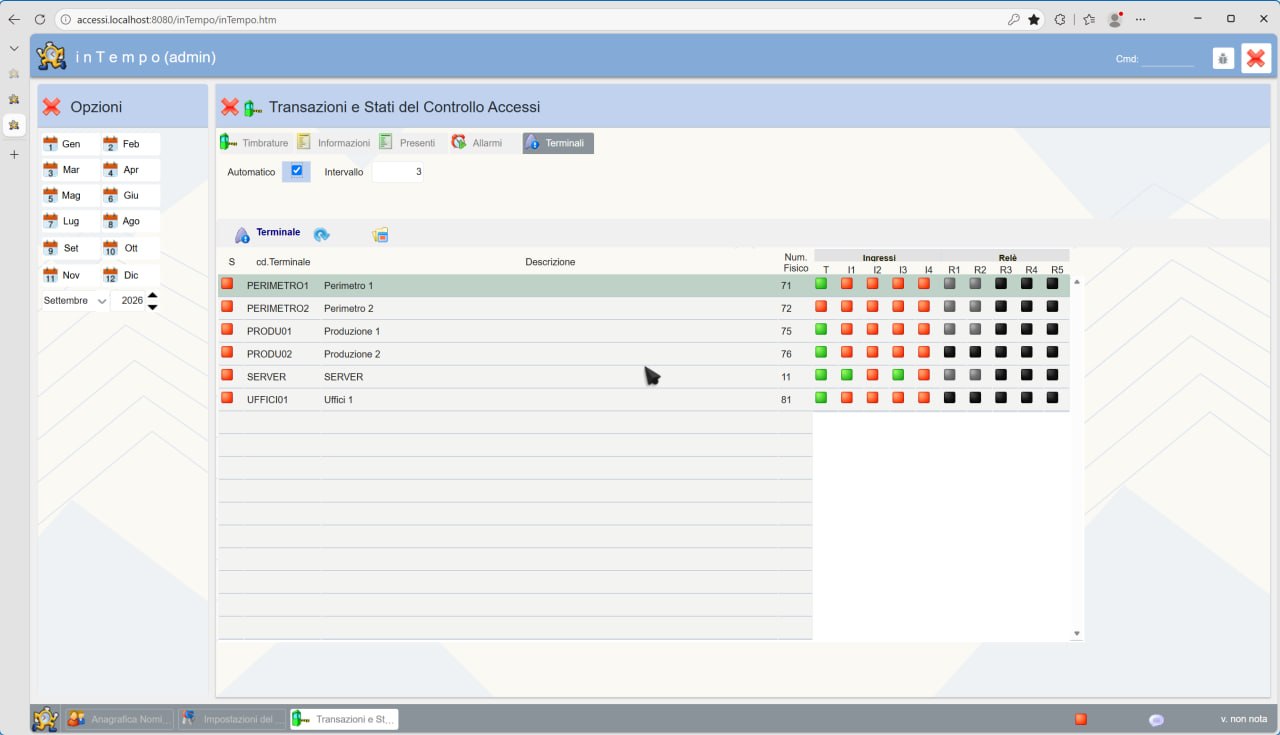
Task: Select Set month calendar icon
Action: pyautogui.click(x=51, y=248)
